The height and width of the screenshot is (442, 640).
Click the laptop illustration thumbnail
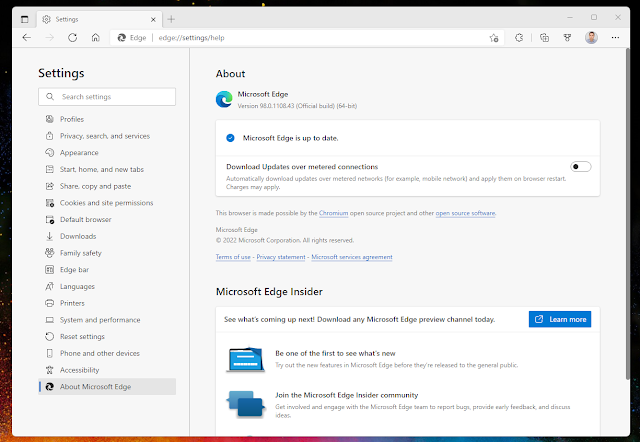246,360
